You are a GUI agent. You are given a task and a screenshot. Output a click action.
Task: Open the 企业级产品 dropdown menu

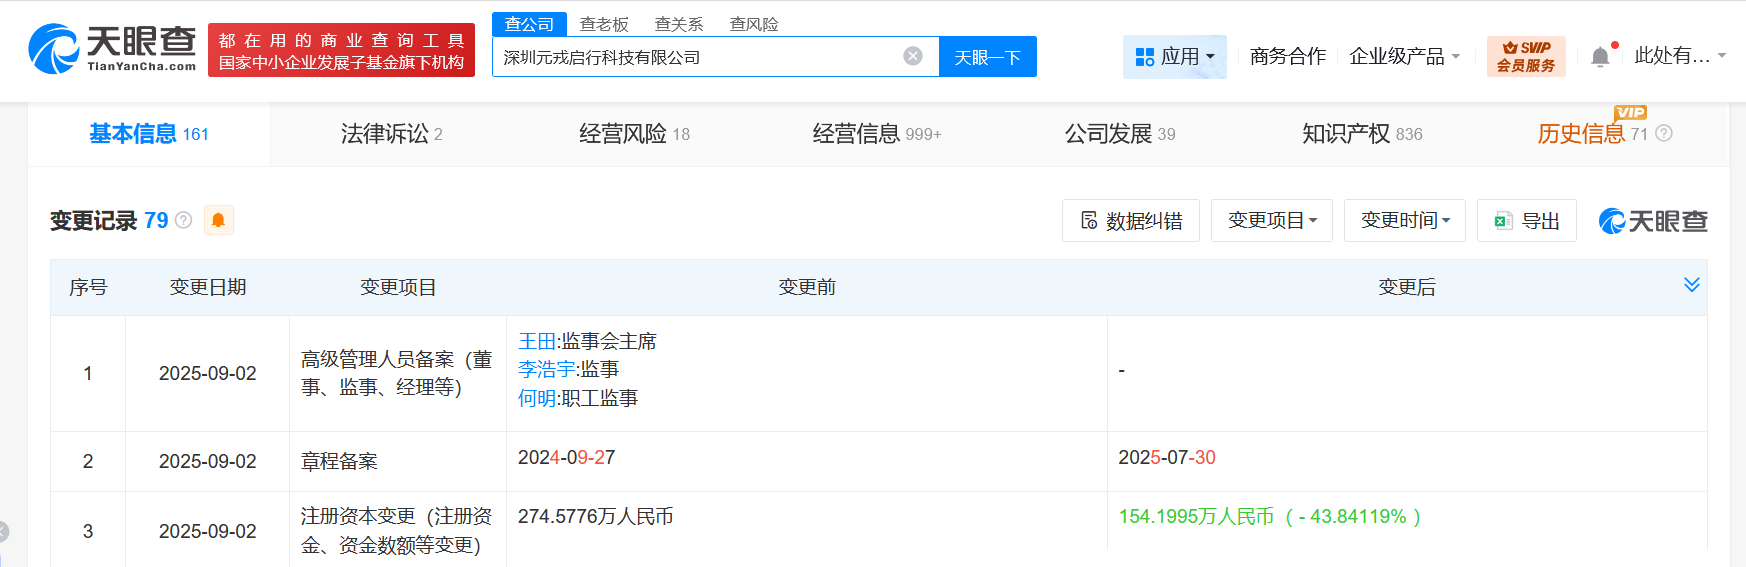[1404, 56]
